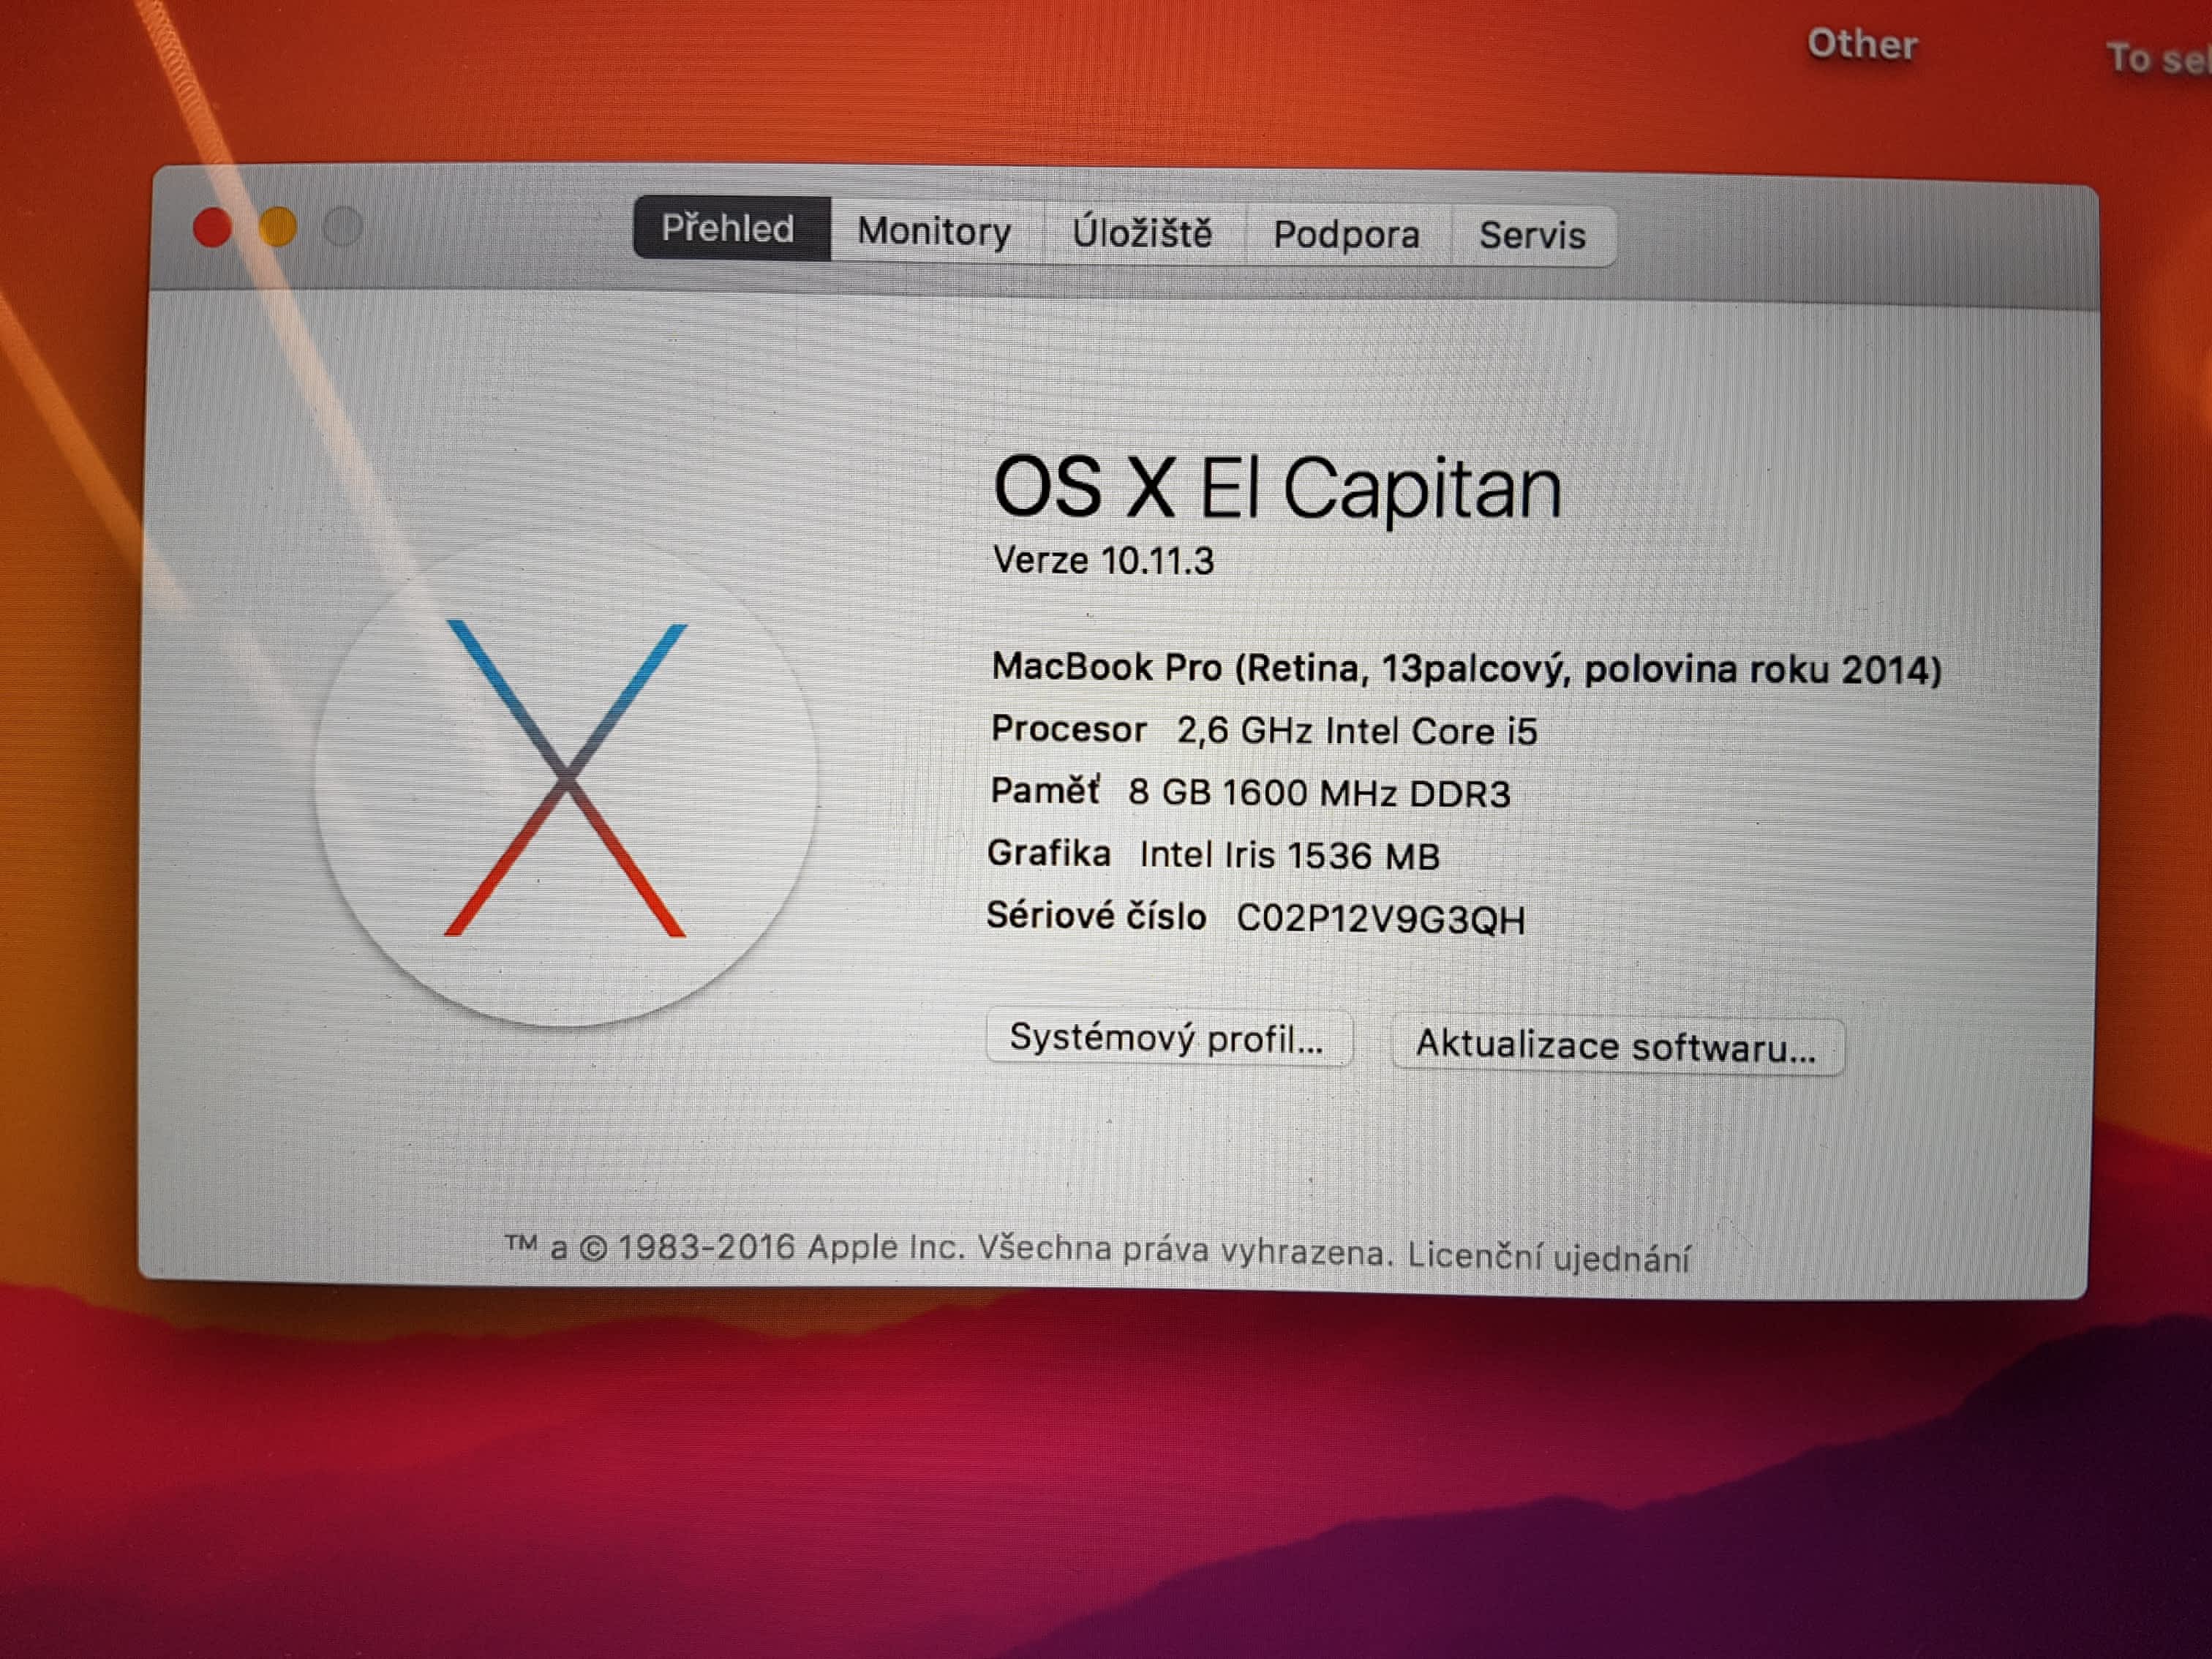2212x1659 pixels.
Task: Open the Úložiště tab
Action: 1142,234
